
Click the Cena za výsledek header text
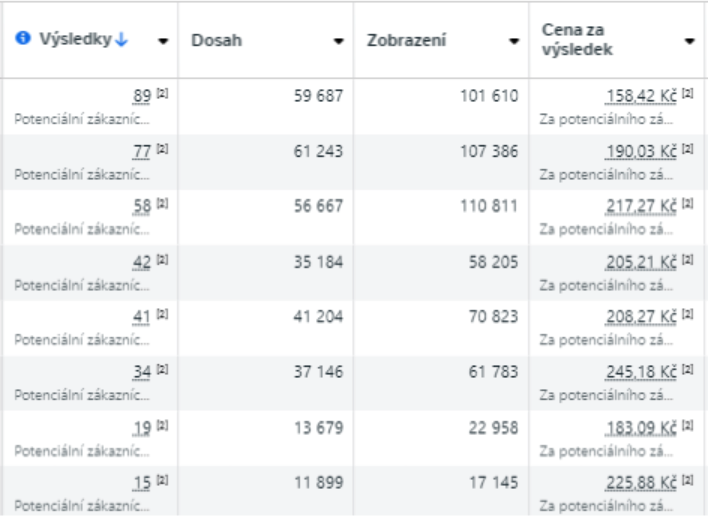pos(577,39)
